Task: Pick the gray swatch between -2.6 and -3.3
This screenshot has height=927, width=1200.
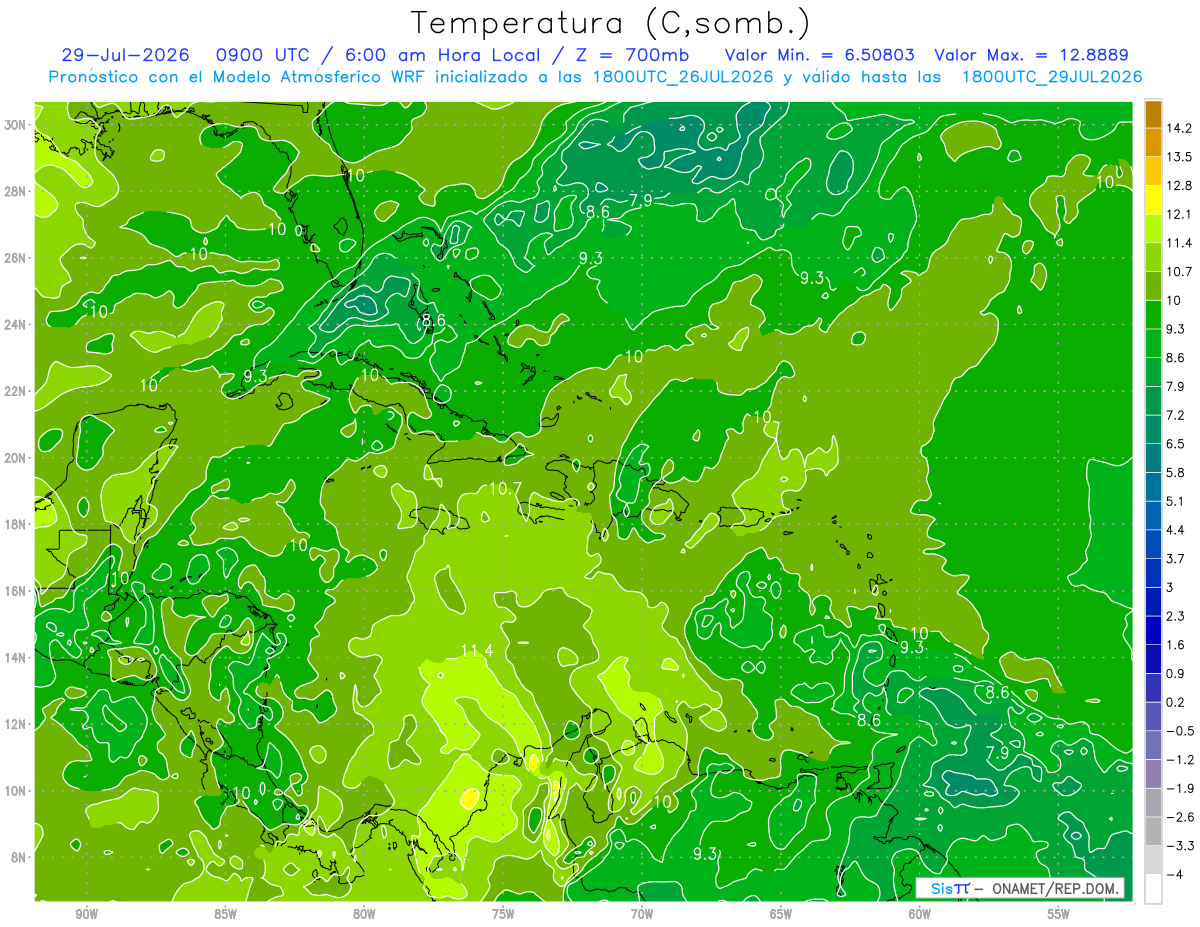Action: 1153,831
